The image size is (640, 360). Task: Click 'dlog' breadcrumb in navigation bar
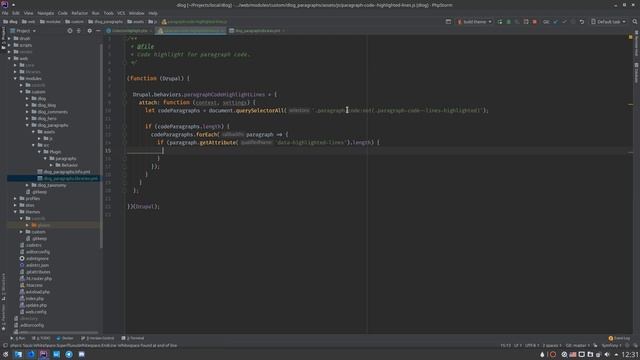(10, 22)
